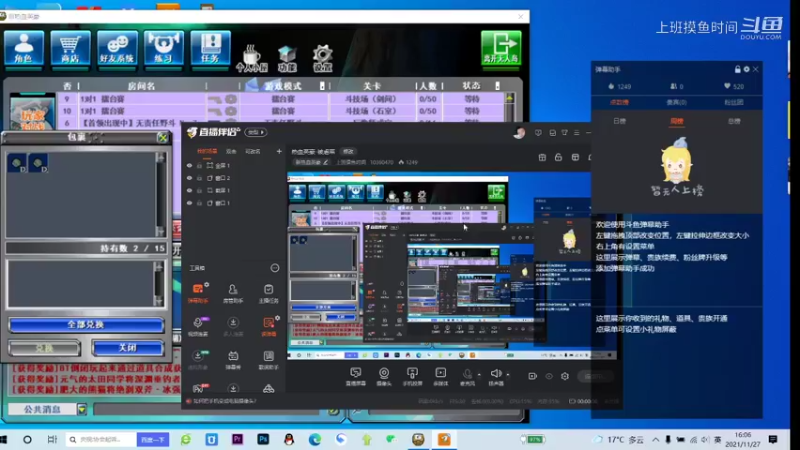Image resolution: width=800 pixels, height=450 pixels.
Task: Open Photoshop from the taskbar
Action: click(263, 439)
